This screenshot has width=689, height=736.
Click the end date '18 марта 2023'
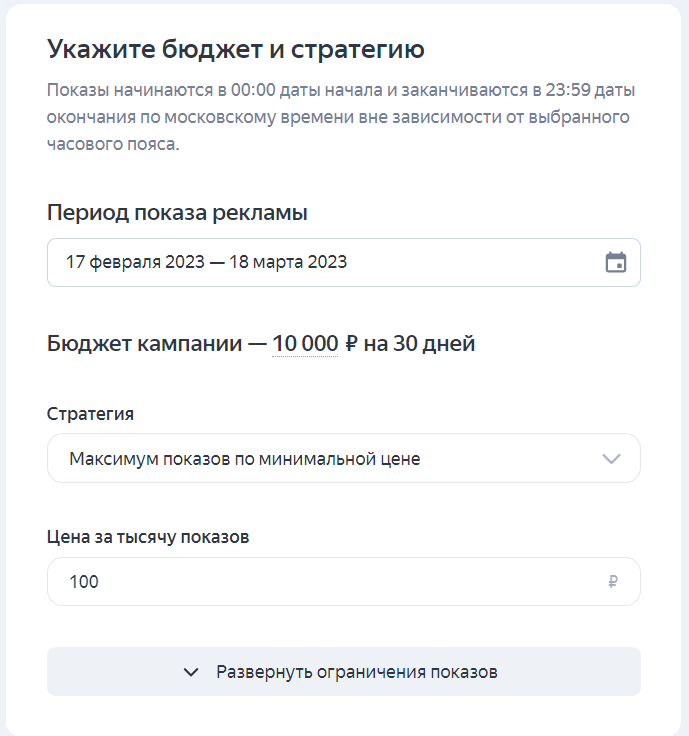click(292, 263)
